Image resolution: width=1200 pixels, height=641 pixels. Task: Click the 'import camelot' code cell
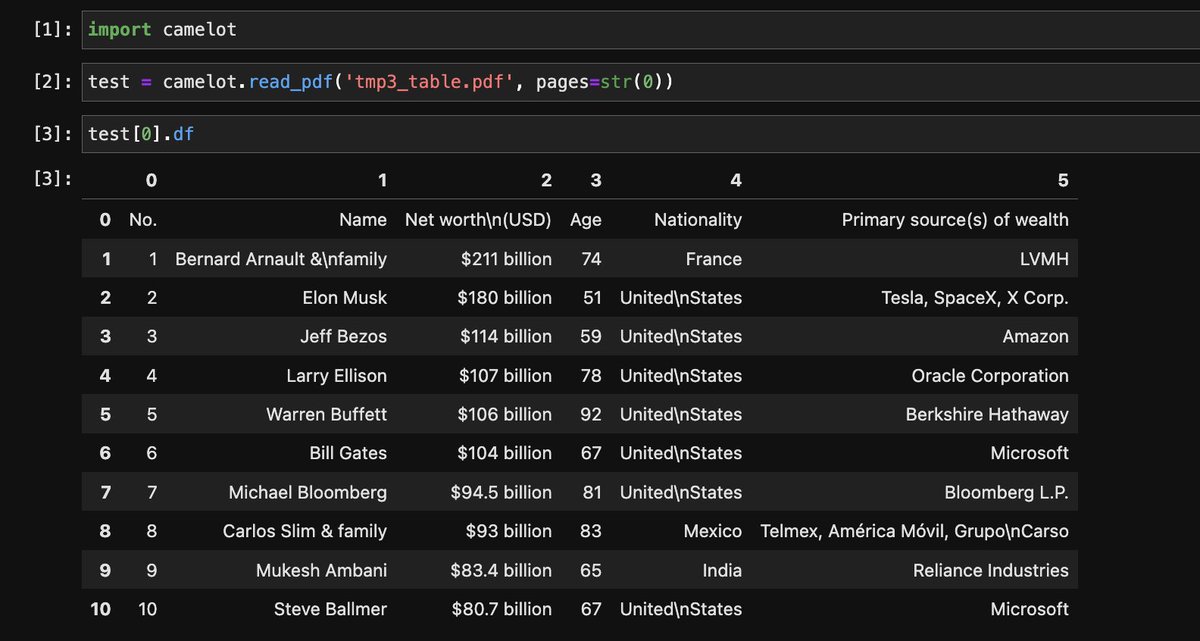[x=640, y=30]
